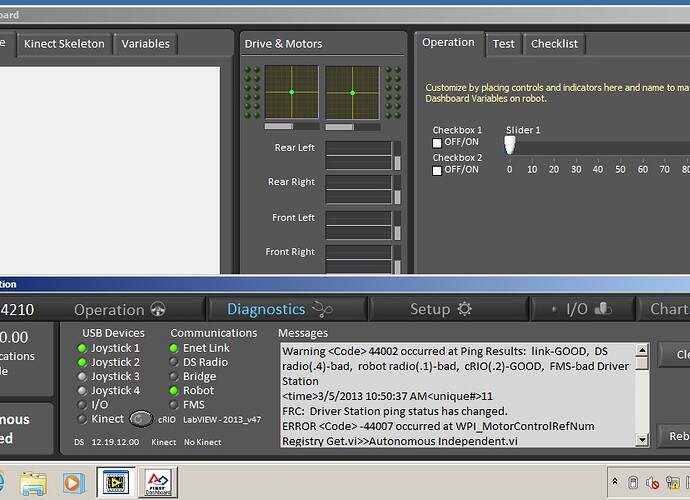690x500 pixels.
Task: Toggle Checkbox 1 OFF/ON
Action: point(437,143)
